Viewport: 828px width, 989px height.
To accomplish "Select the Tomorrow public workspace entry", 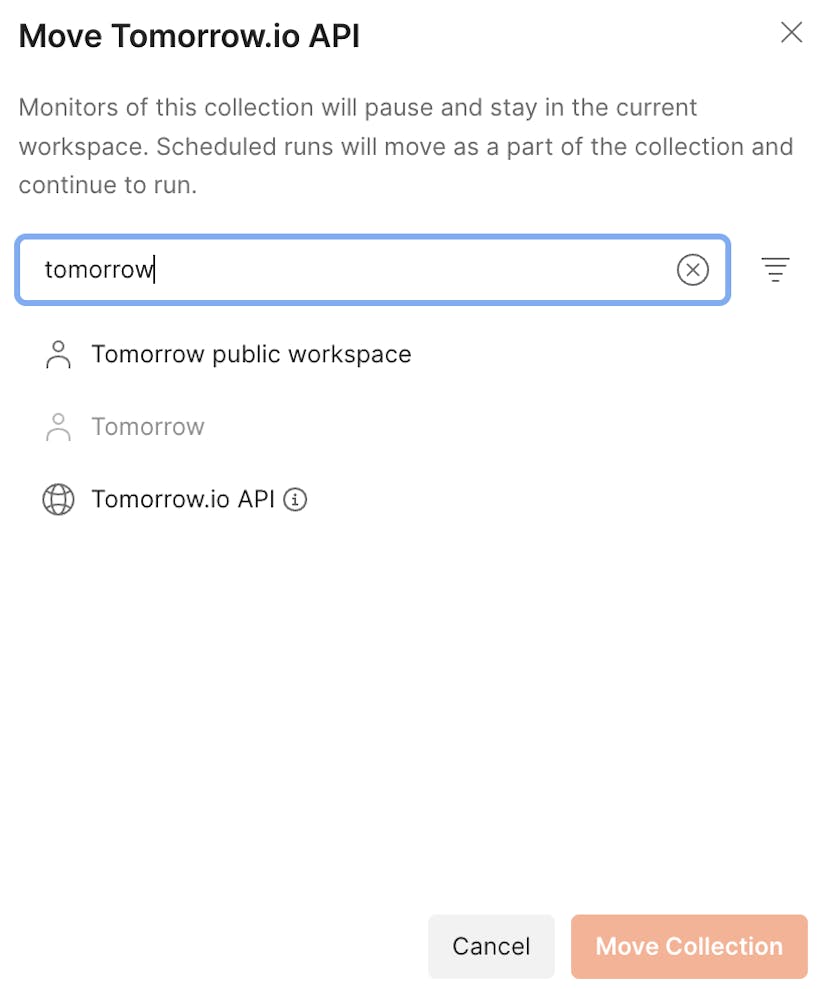I will coord(251,354).
